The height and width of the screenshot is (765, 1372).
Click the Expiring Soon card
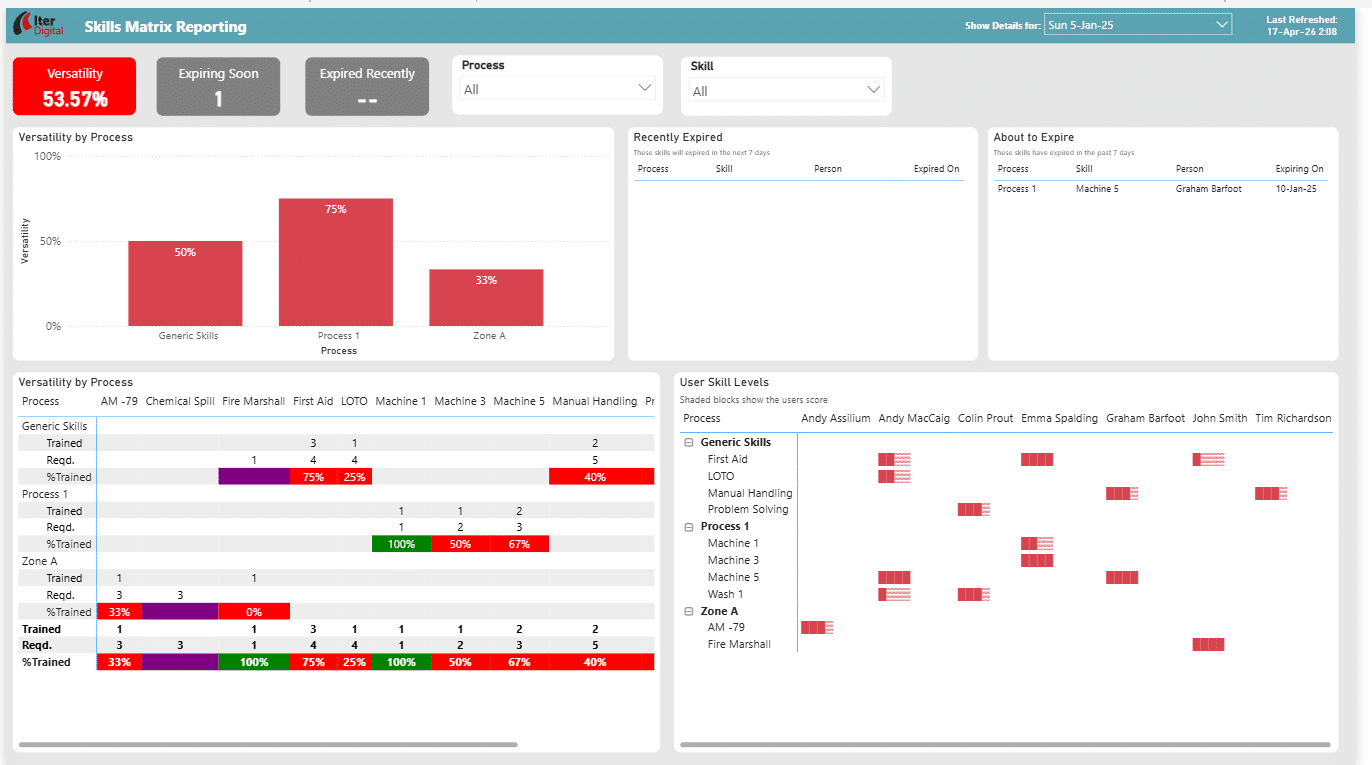tap(218, 87)
